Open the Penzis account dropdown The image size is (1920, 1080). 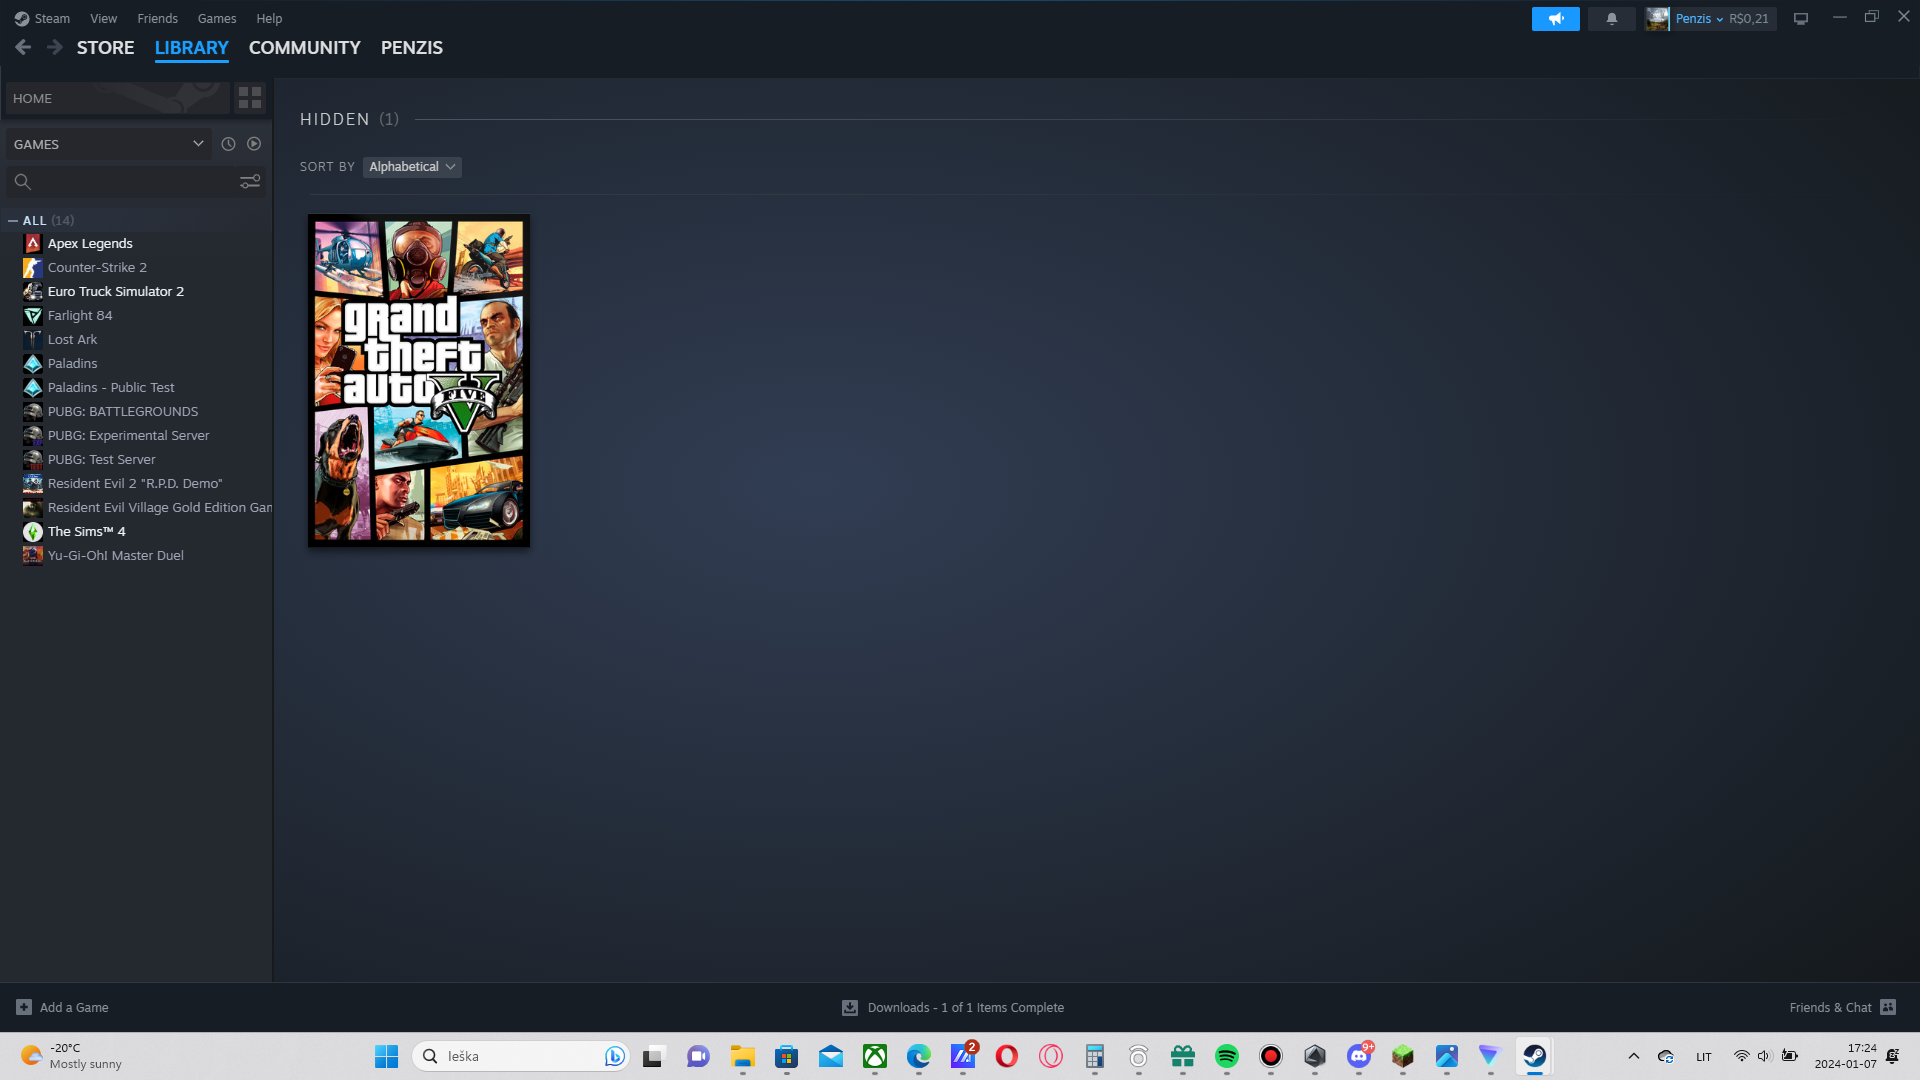(x=1699, y=19)
